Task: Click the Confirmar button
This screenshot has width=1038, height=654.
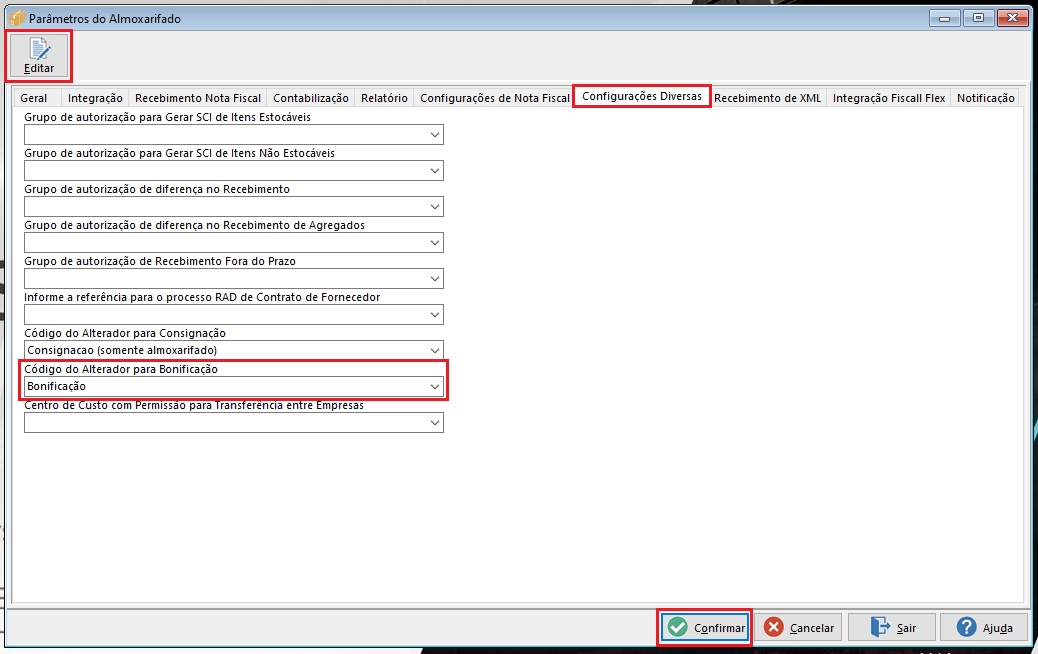Action: 705,627
